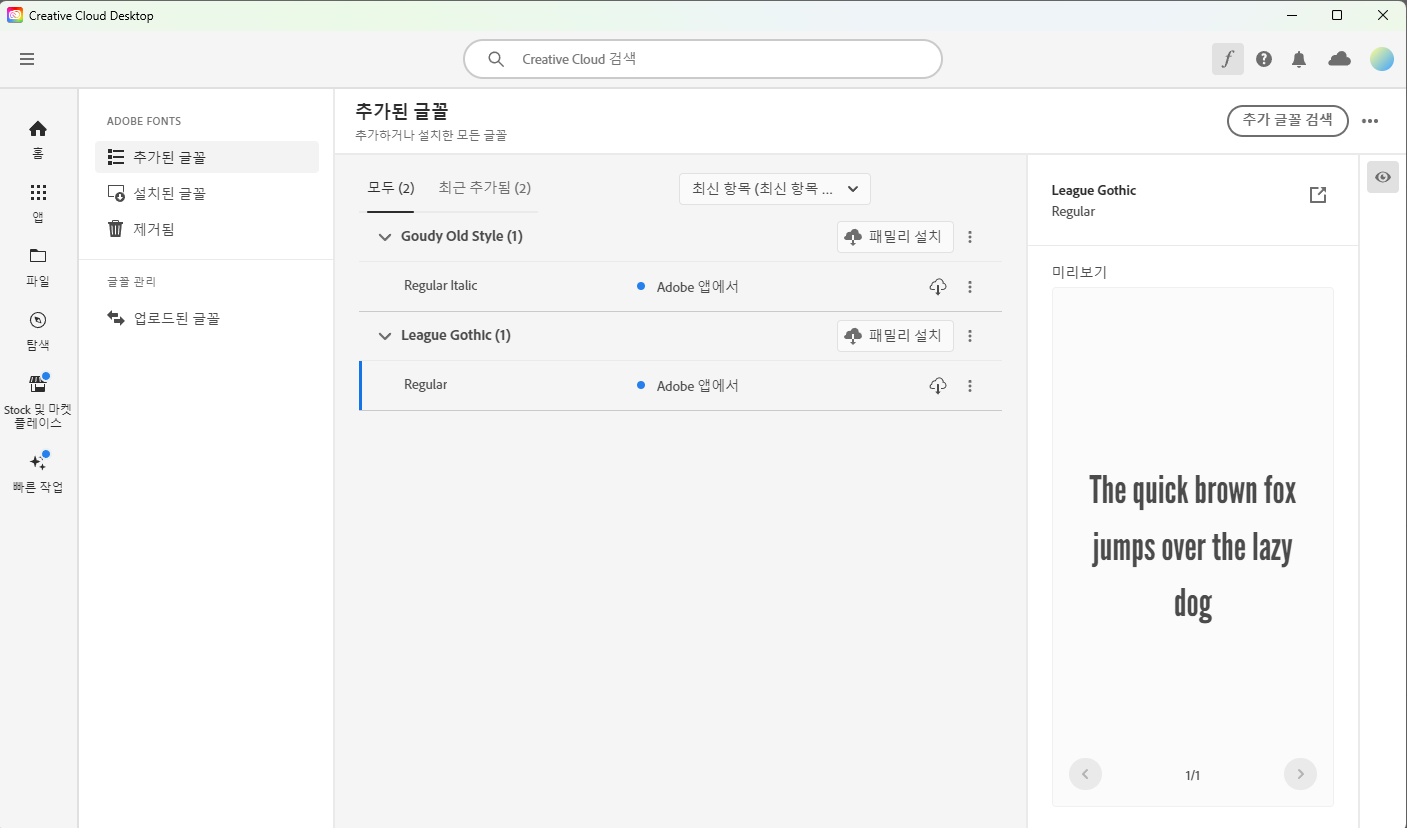Switch to the 최근 추가됨 (2) tab
Image resolution: width=1407 pixels, height=828 pixels.
pyautogui.click(x=484, y=188)
